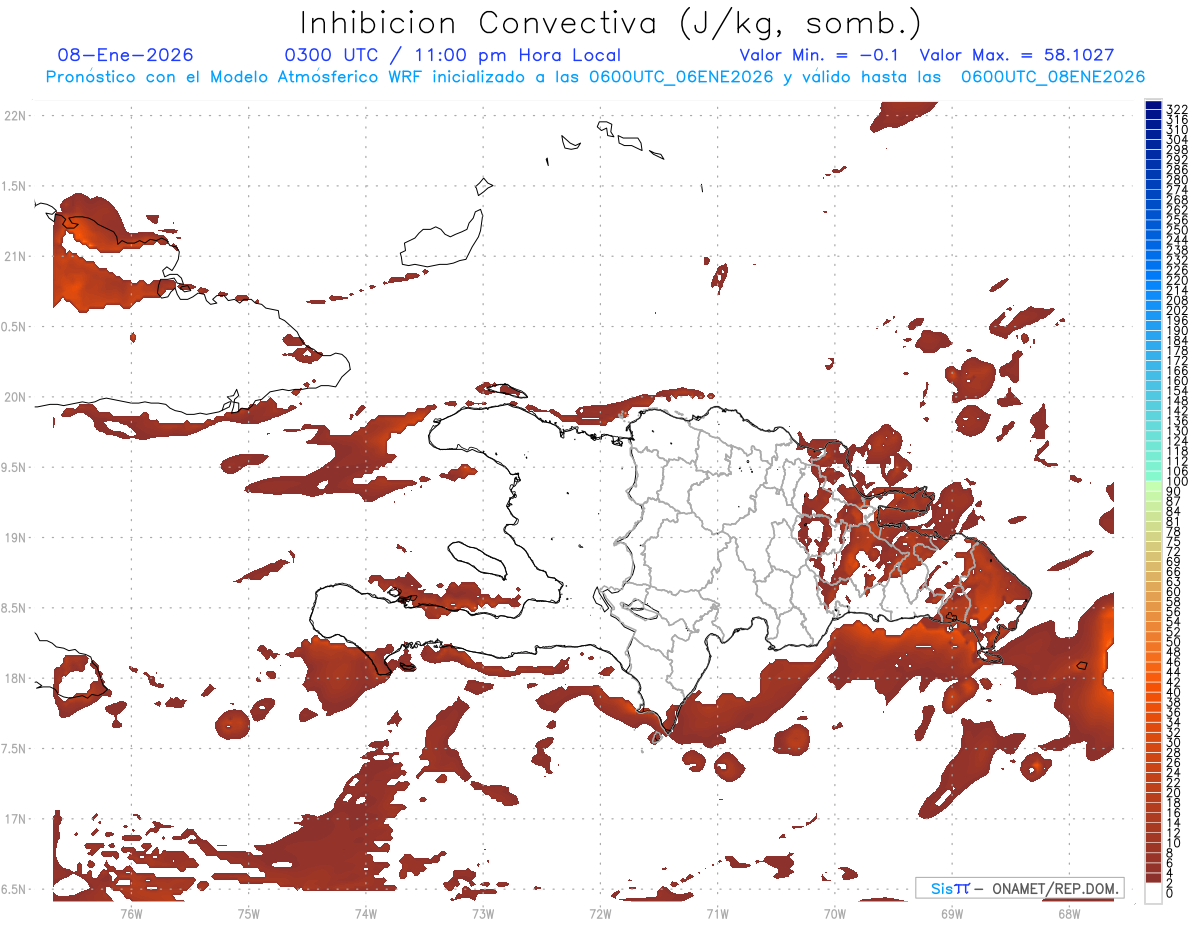The height and width of the screenshot is (927, 1200).
Task: Click the '0' value at the scale bottom
Action: pos(1170,893)
